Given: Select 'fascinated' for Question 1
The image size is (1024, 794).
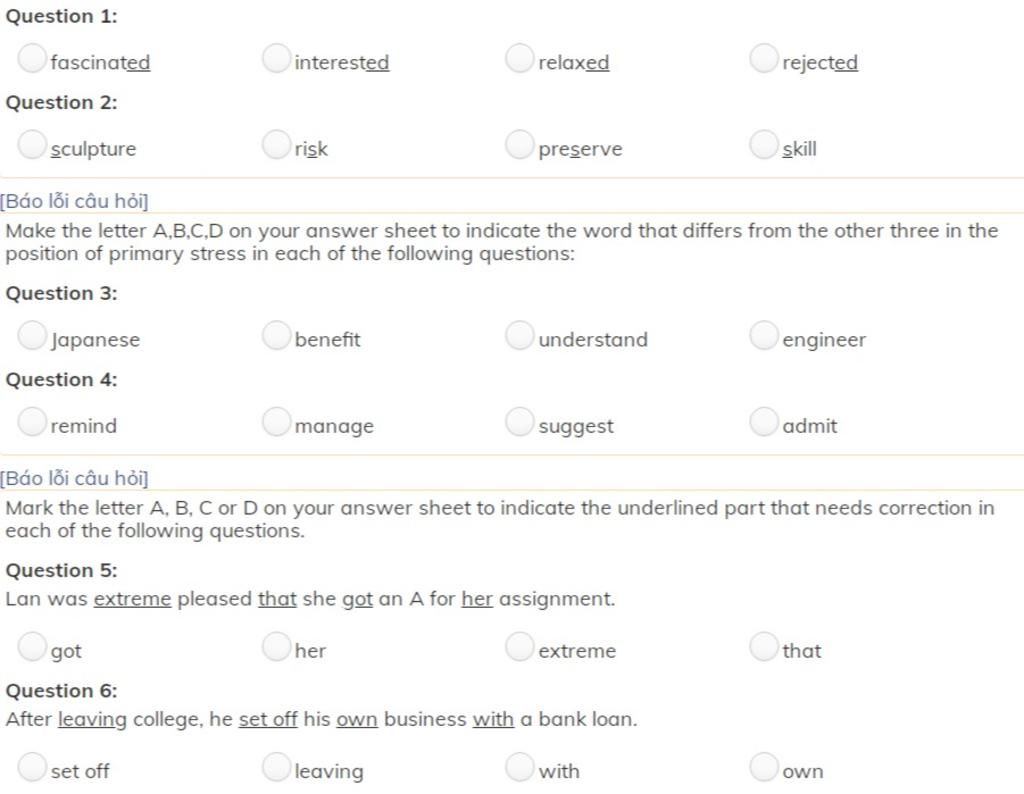Looking at the screenshot, I should tap(32, 58).
